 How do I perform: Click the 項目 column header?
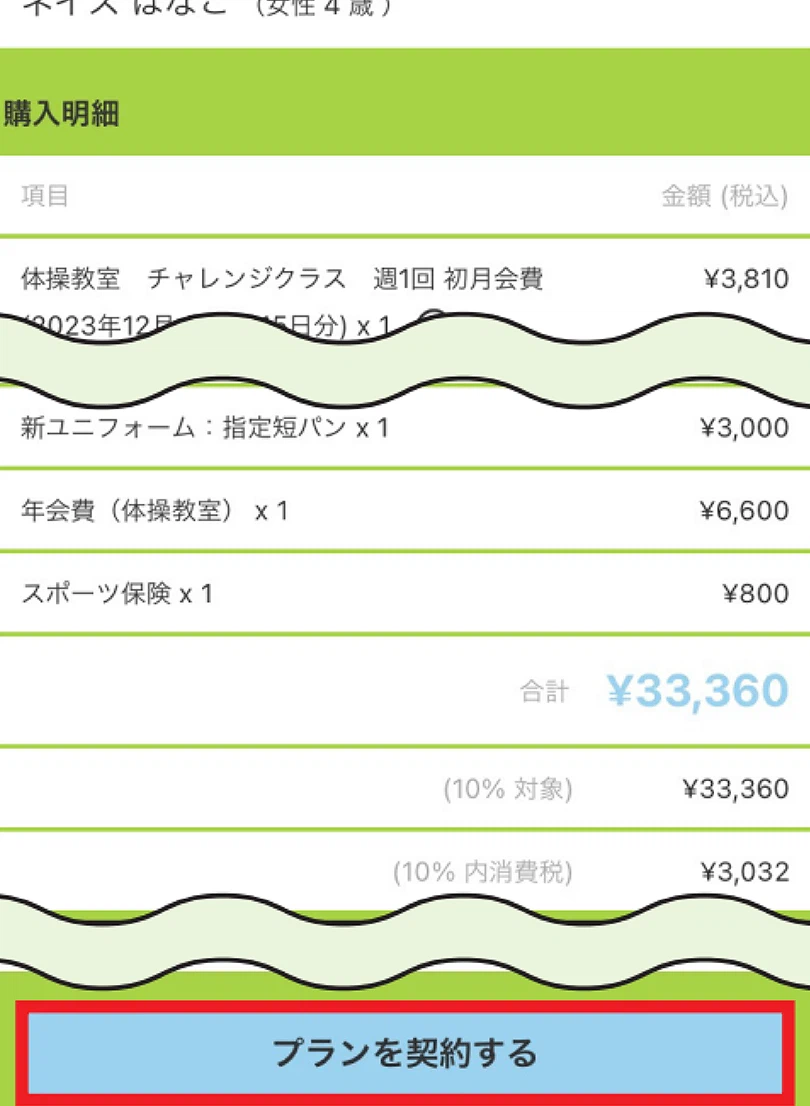point(45,196)
